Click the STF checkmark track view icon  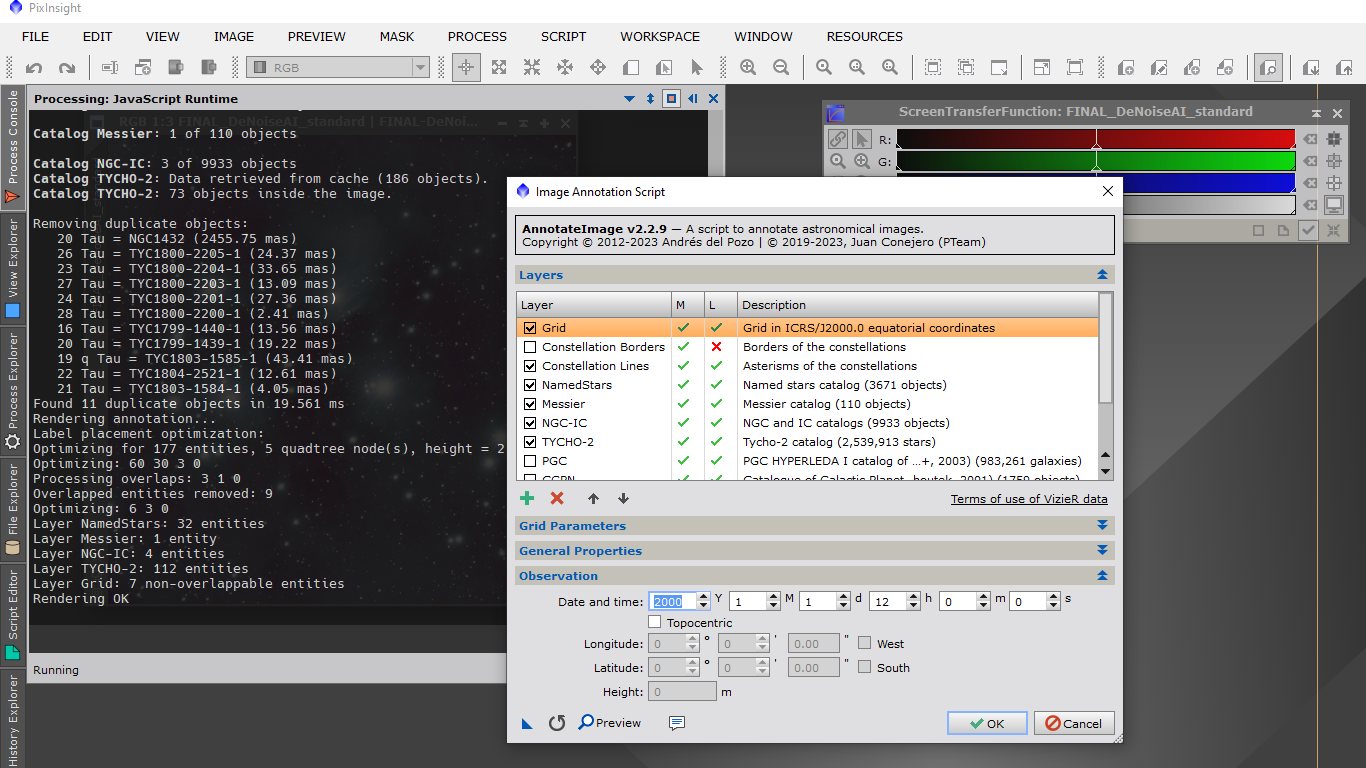[x=1308, y=230]
